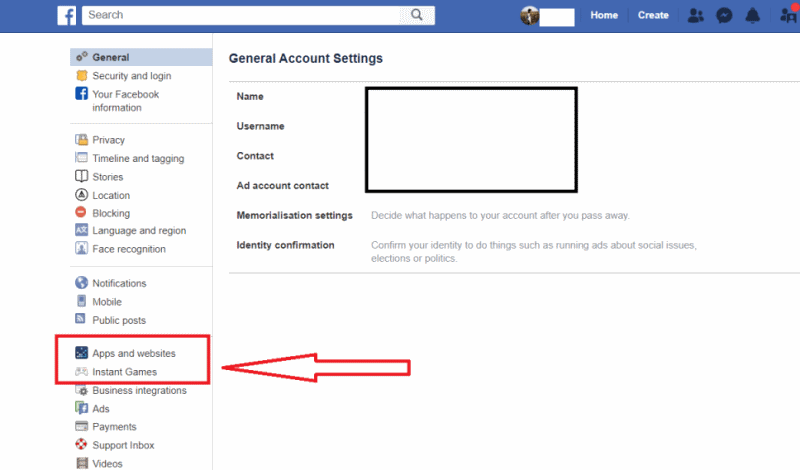Open Timeline and tagging label
Screen dimensions: 800x470
pyautogui.click(x=138, y=159)
